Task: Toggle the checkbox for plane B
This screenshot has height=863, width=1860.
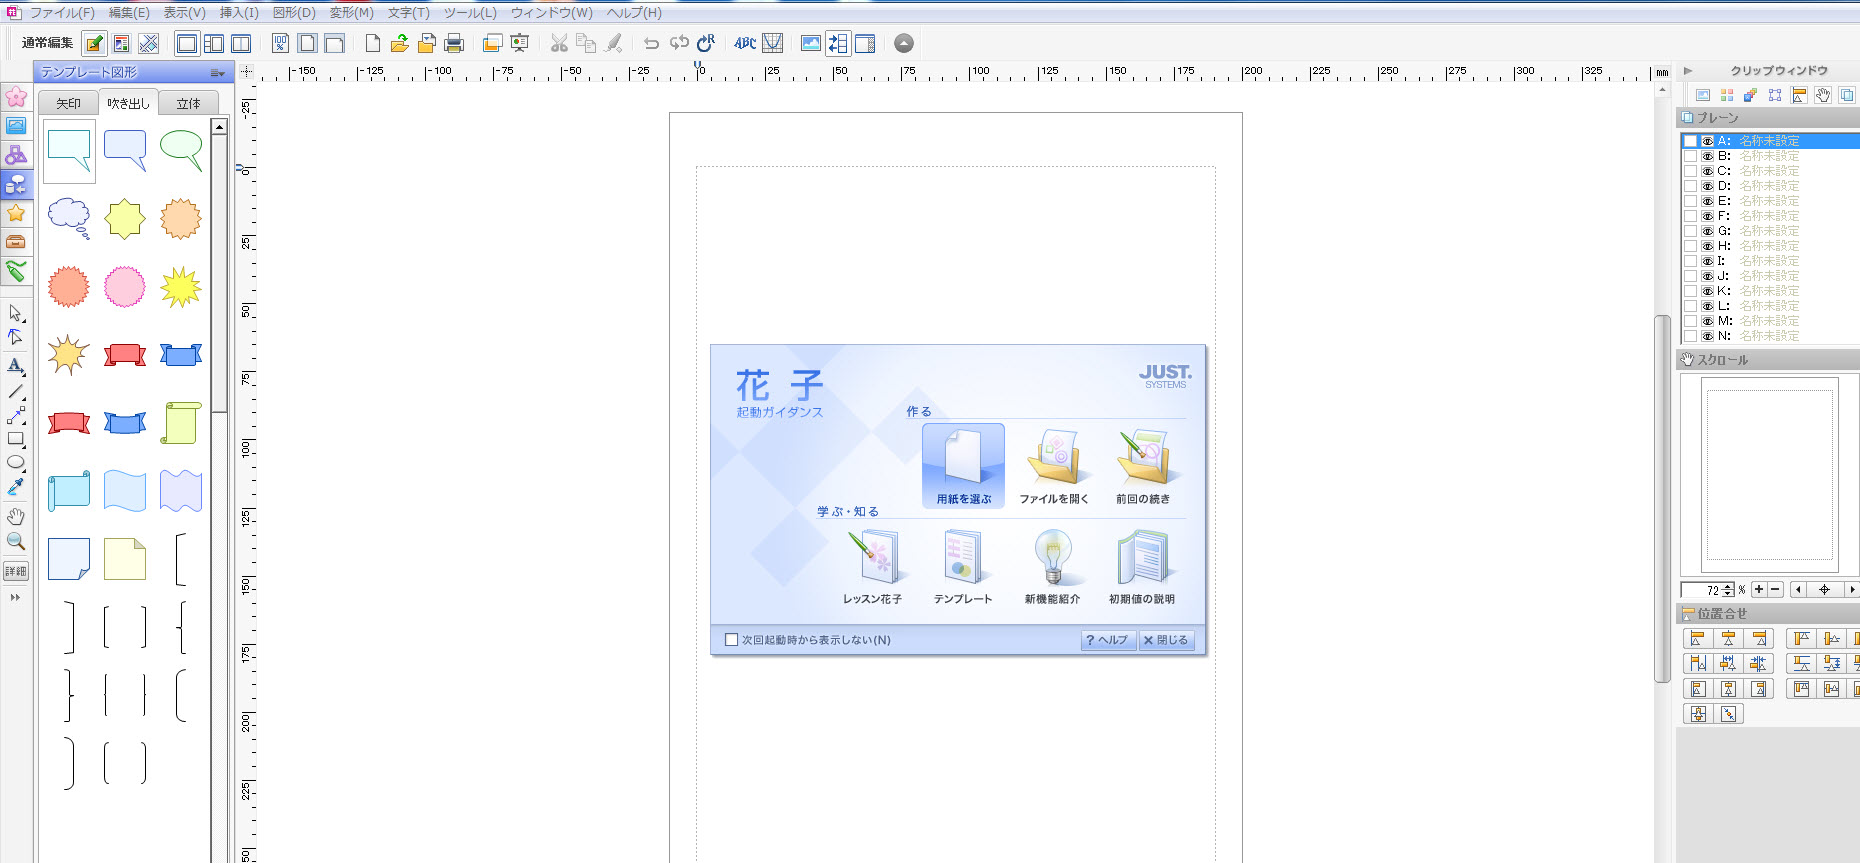Action: tap(1690, 156)
